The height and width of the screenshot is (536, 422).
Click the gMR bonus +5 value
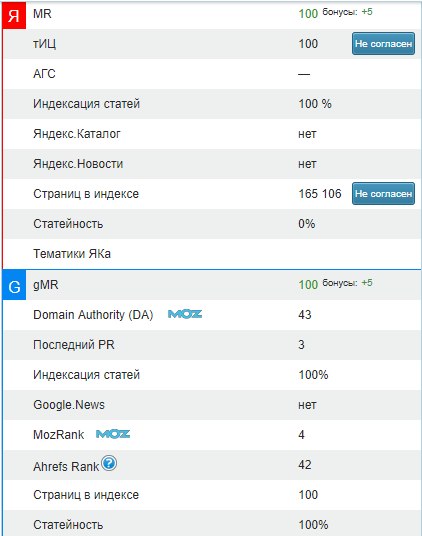[367, 283]
